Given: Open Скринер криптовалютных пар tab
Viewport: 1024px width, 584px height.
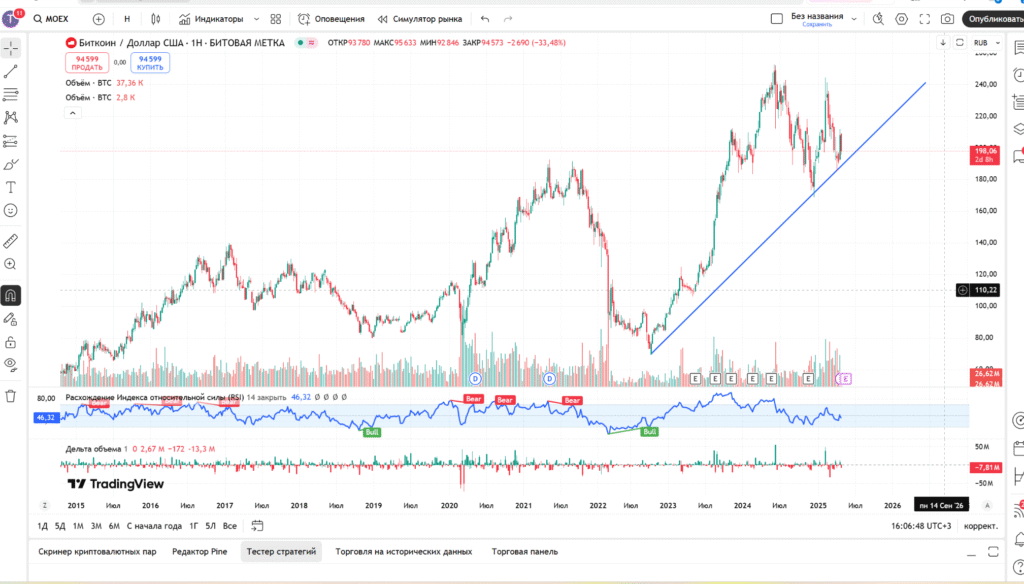Looking at the screenshot, I should pyautogui.click(x=97, y=552).
